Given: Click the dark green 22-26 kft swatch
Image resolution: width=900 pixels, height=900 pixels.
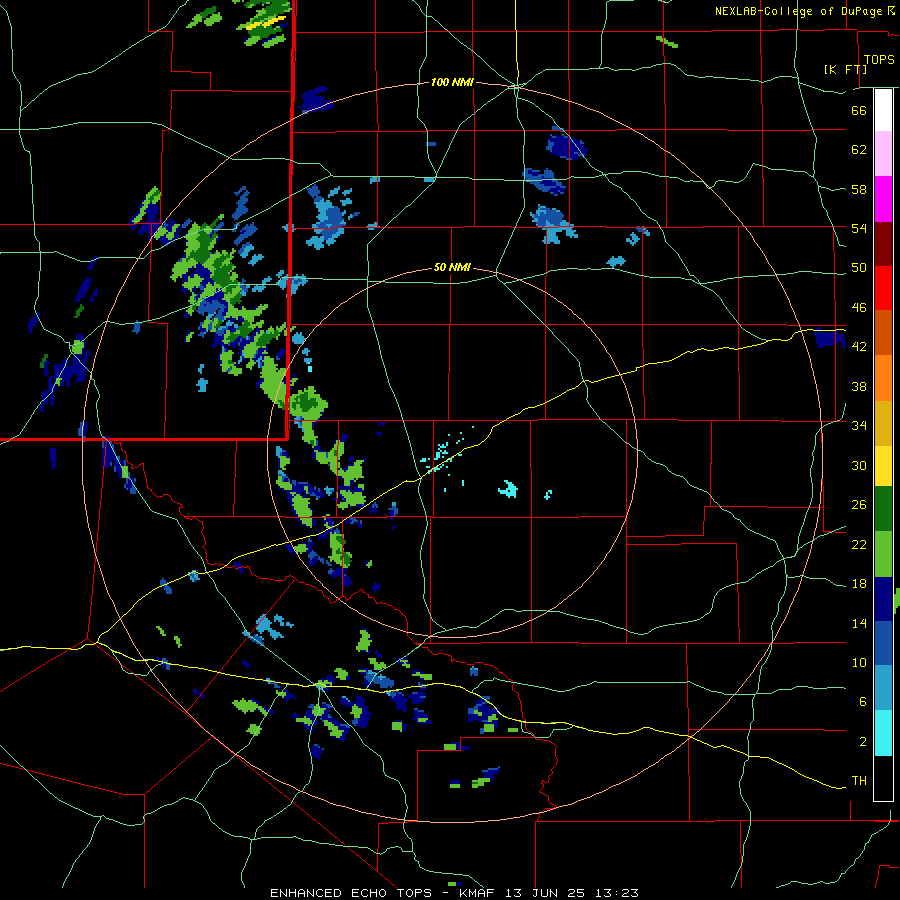Looking at the screenshot, I should click(x=883, y=509).
